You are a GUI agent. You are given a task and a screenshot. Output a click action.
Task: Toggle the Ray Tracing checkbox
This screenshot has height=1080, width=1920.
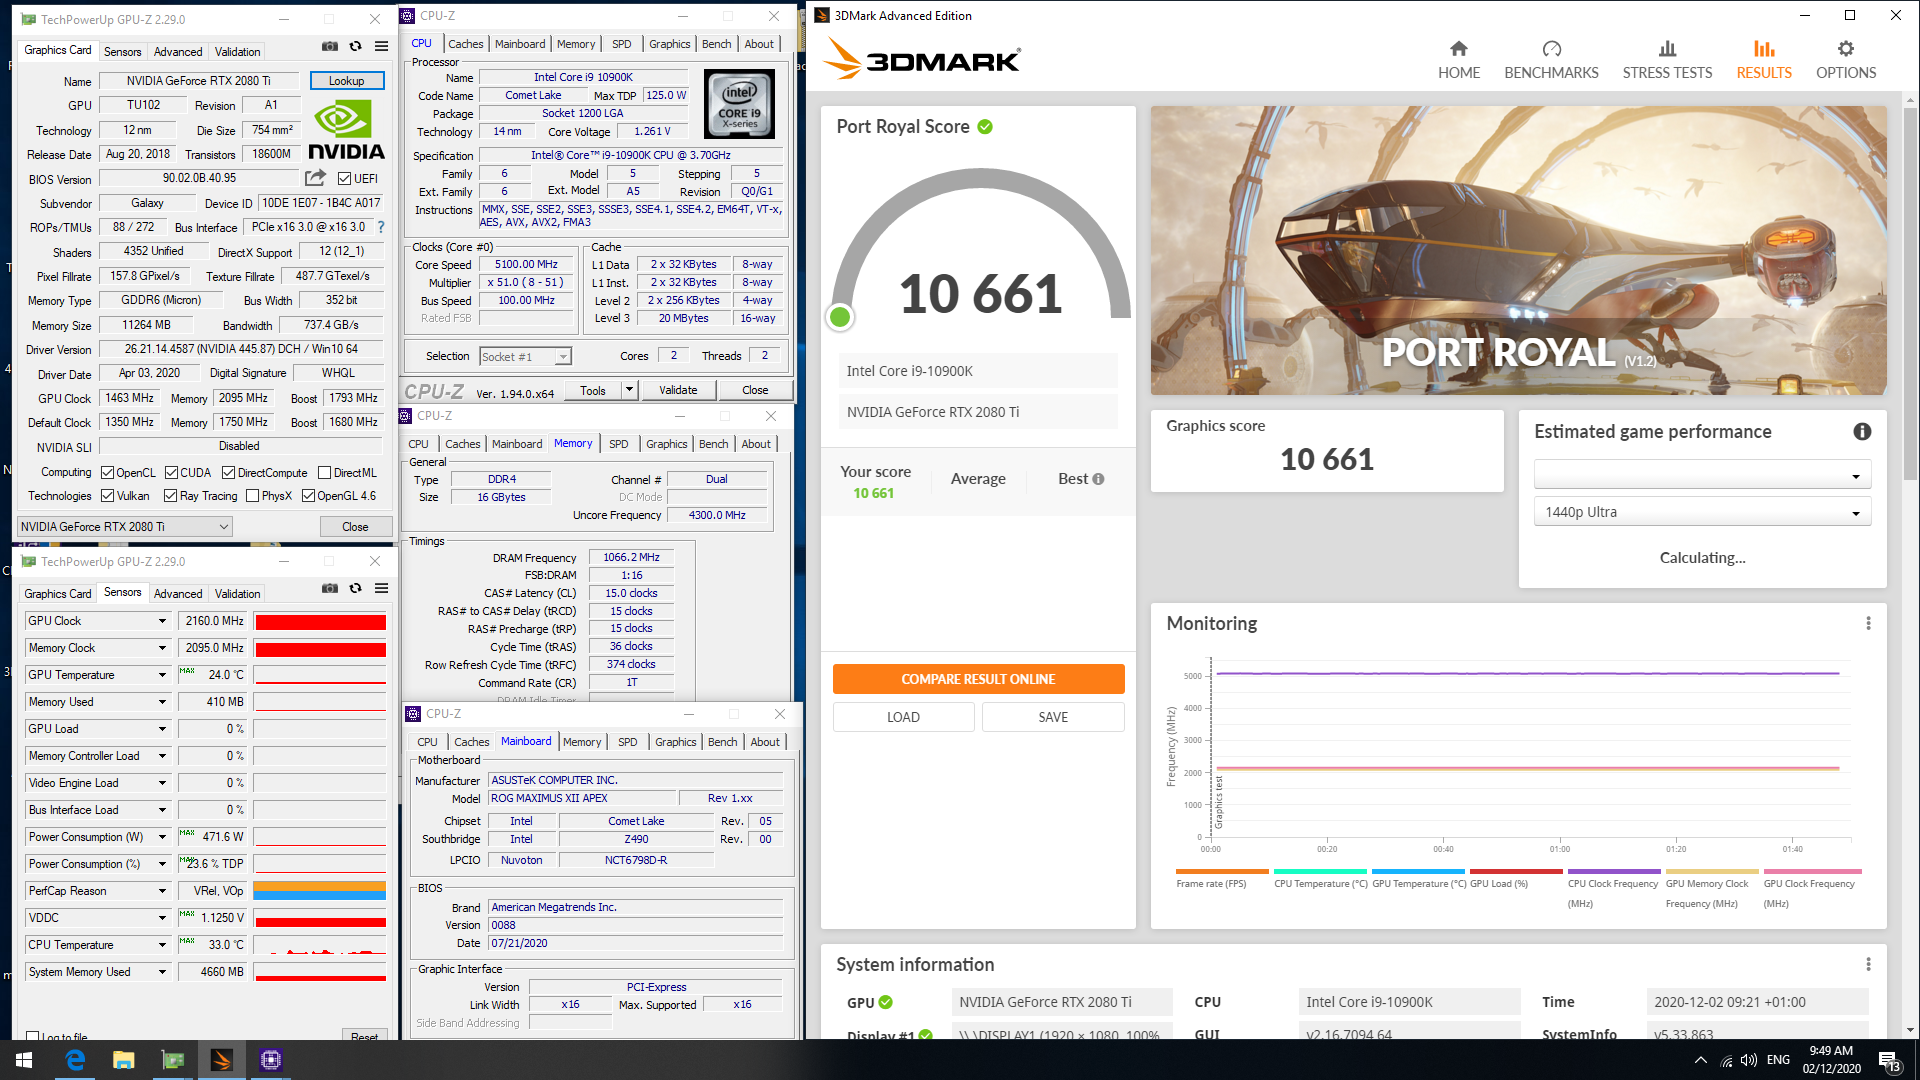(170, 496)
